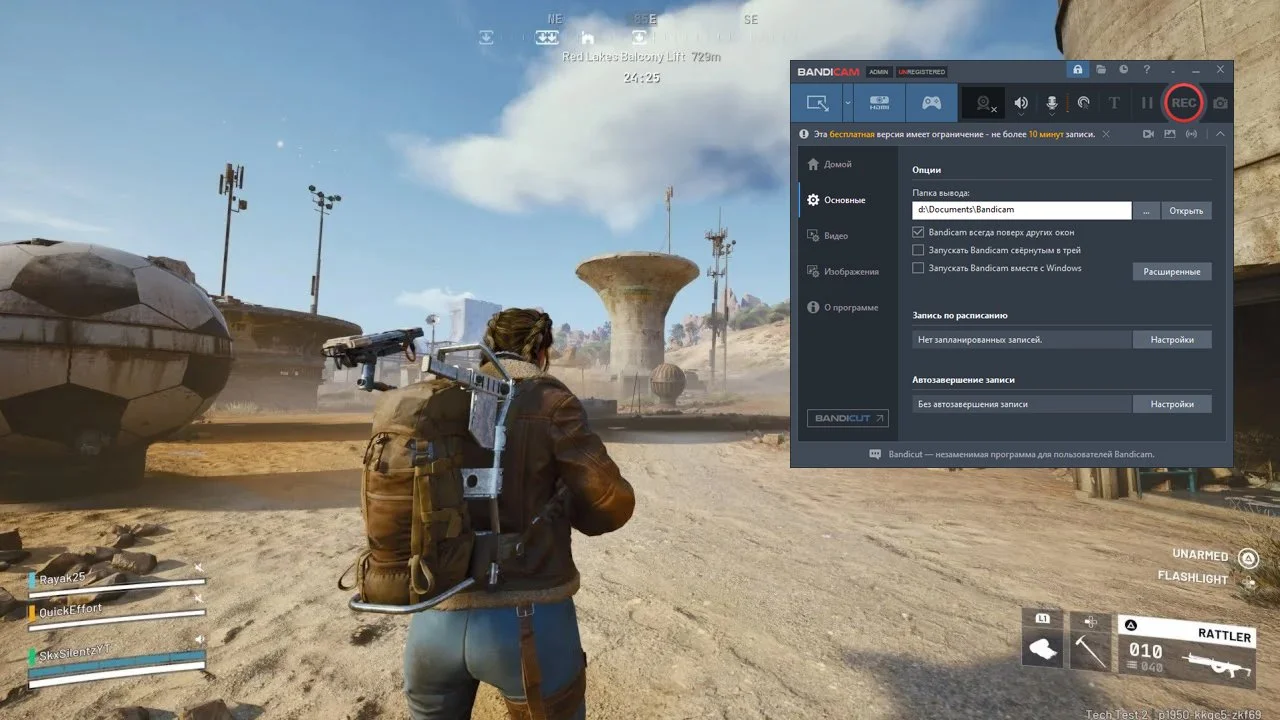This screenshot has width=1280, height=720.
Task: Pause the recording
Action: (1147, 103)
